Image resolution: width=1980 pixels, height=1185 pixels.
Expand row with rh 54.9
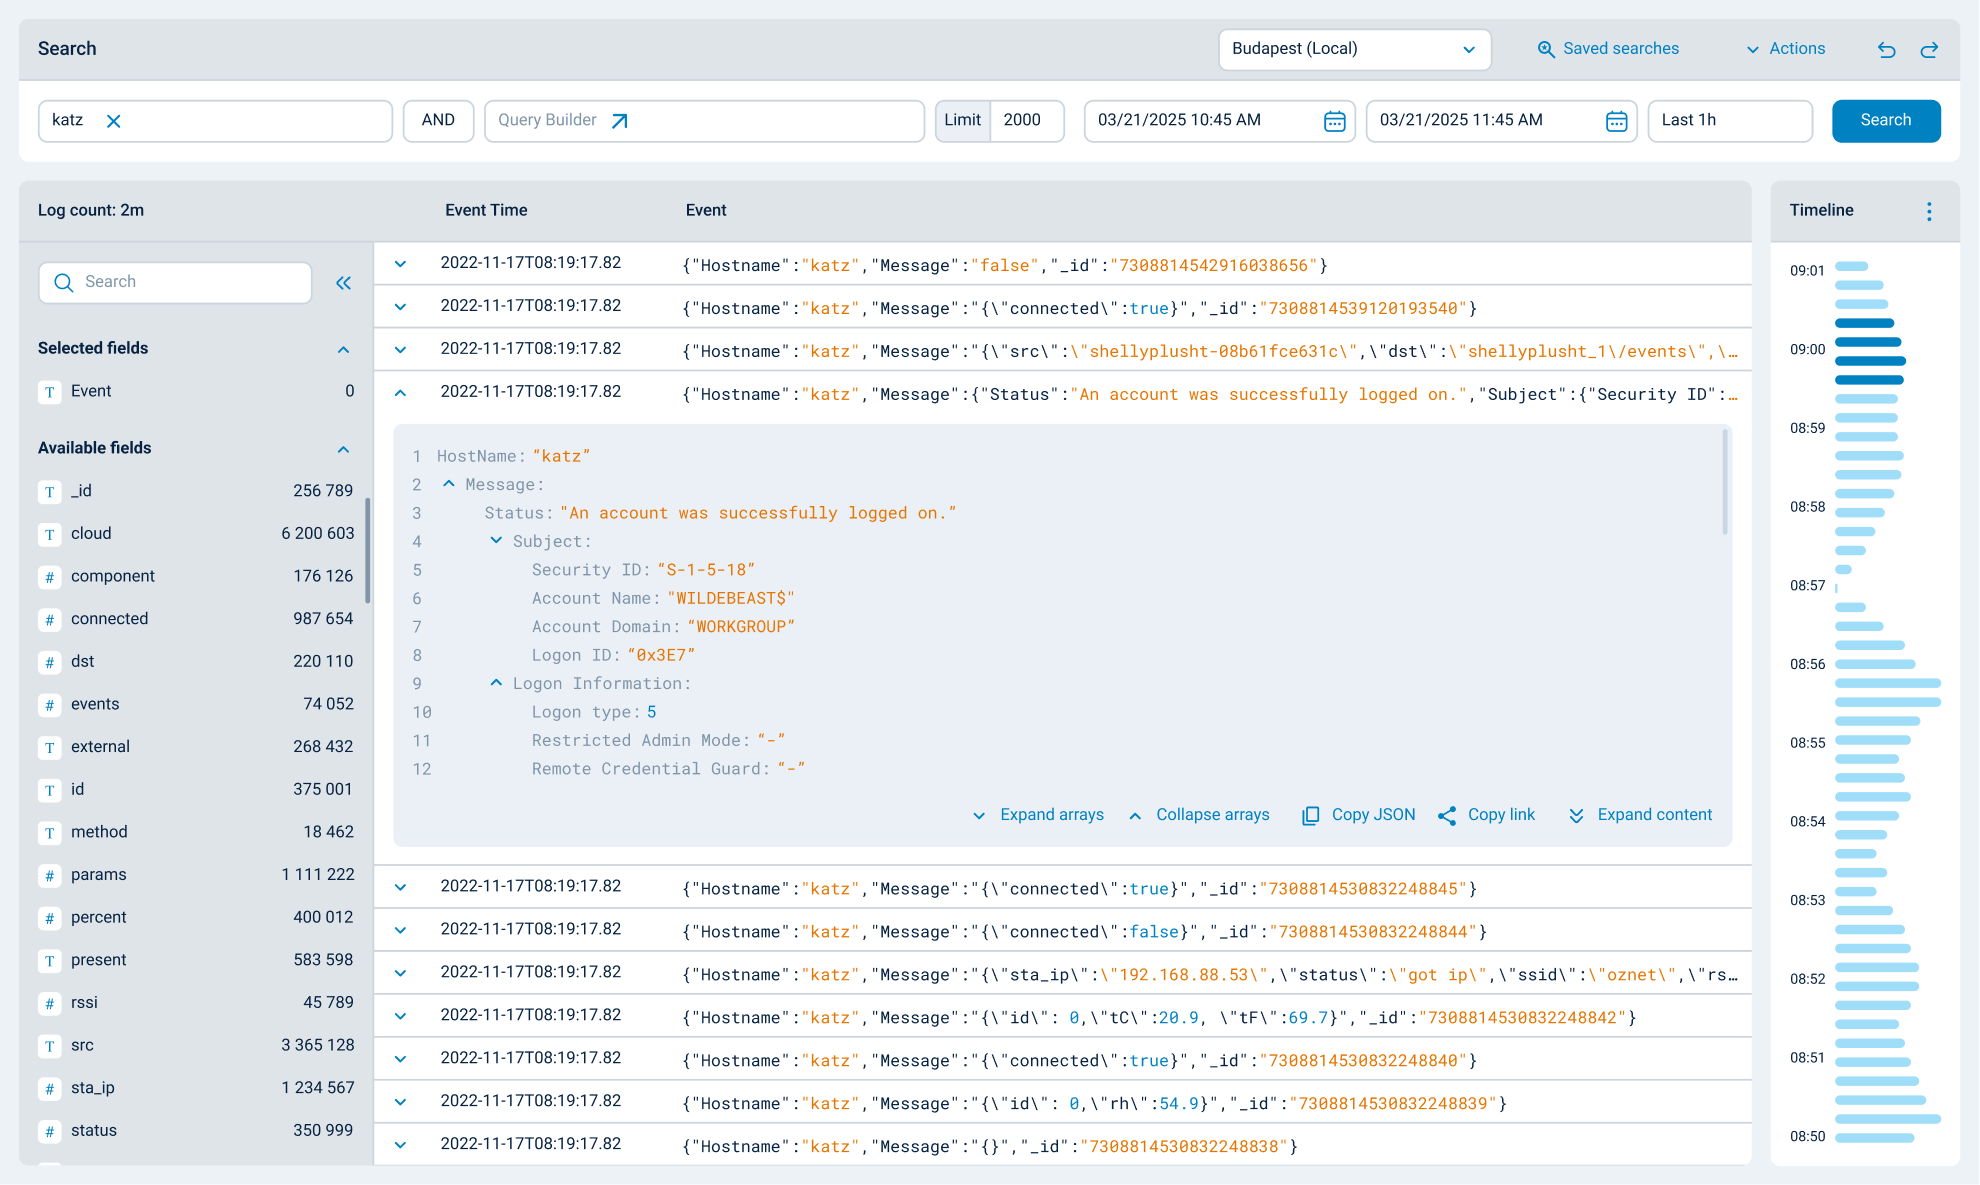click(400, 1102)
